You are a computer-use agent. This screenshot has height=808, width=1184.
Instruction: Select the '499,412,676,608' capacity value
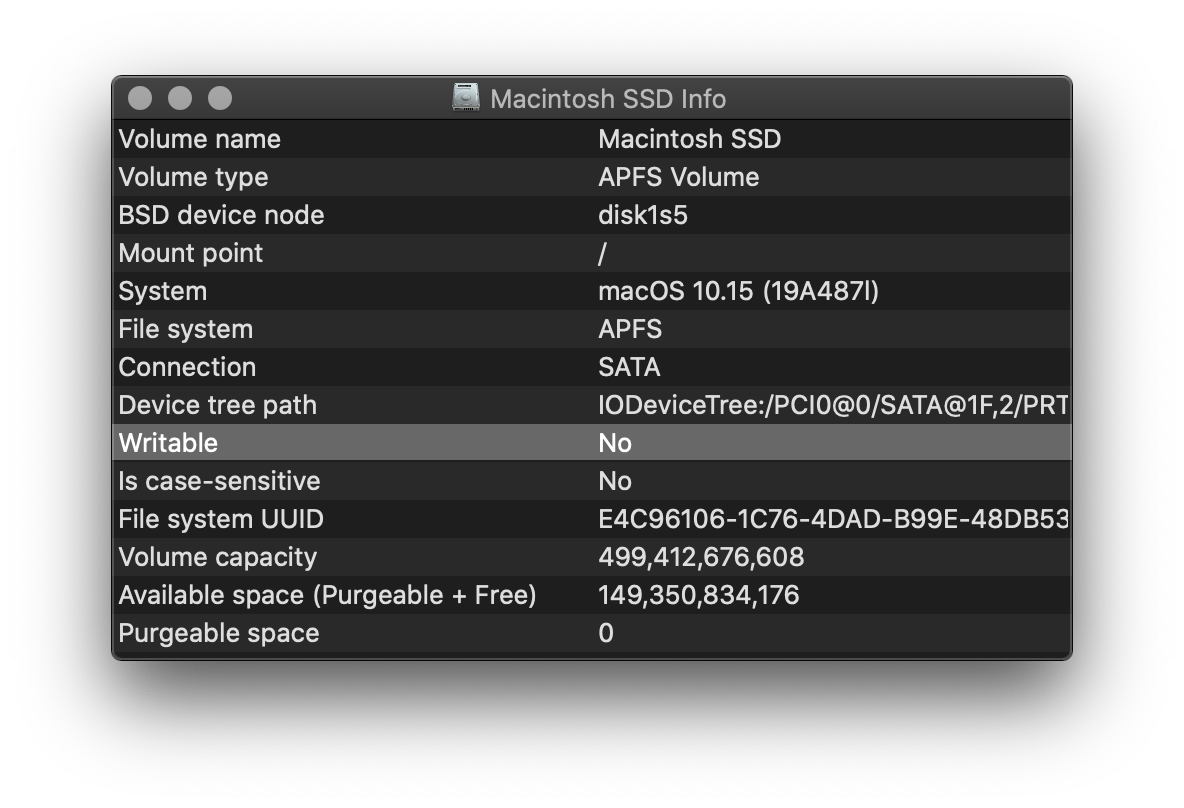[701, 557]
